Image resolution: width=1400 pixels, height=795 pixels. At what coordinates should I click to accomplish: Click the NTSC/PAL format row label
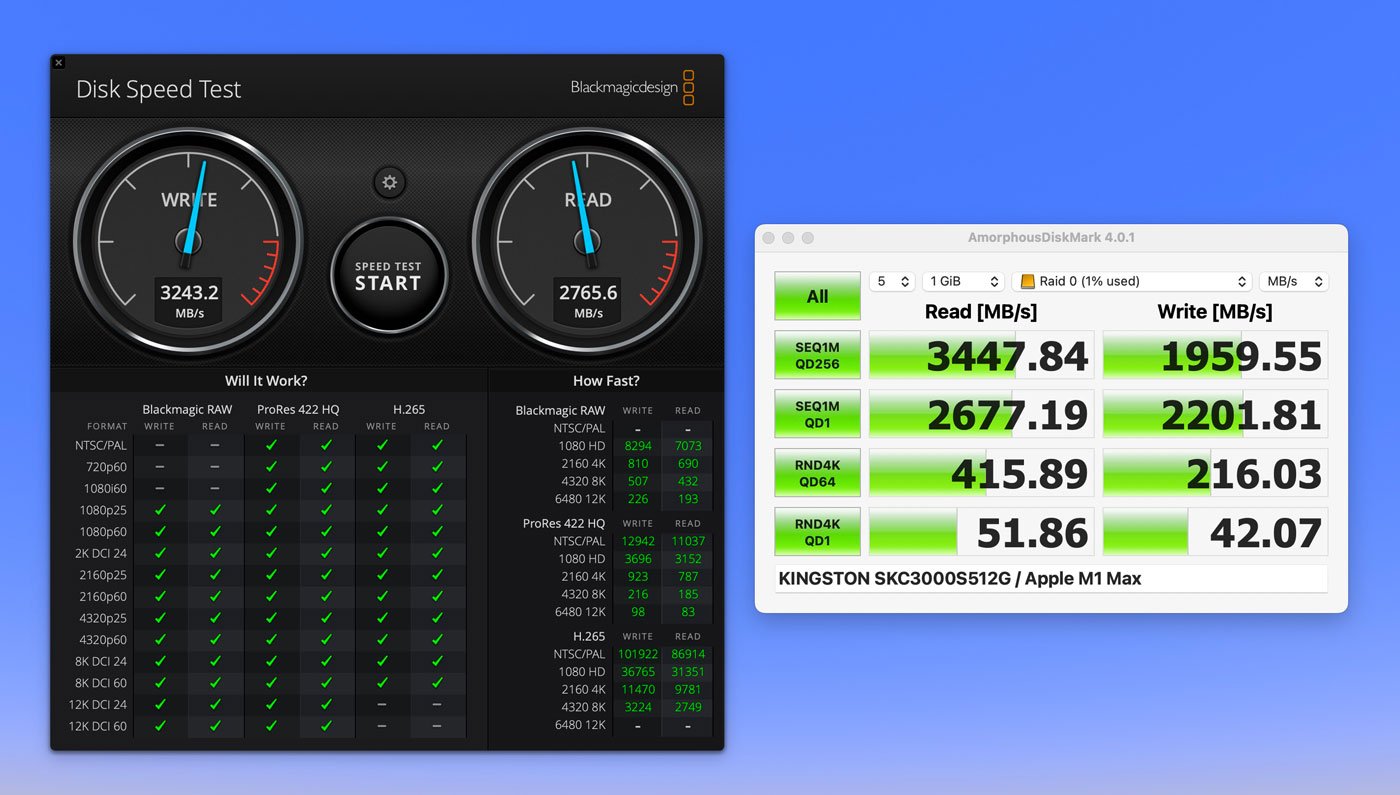[101, 445]
